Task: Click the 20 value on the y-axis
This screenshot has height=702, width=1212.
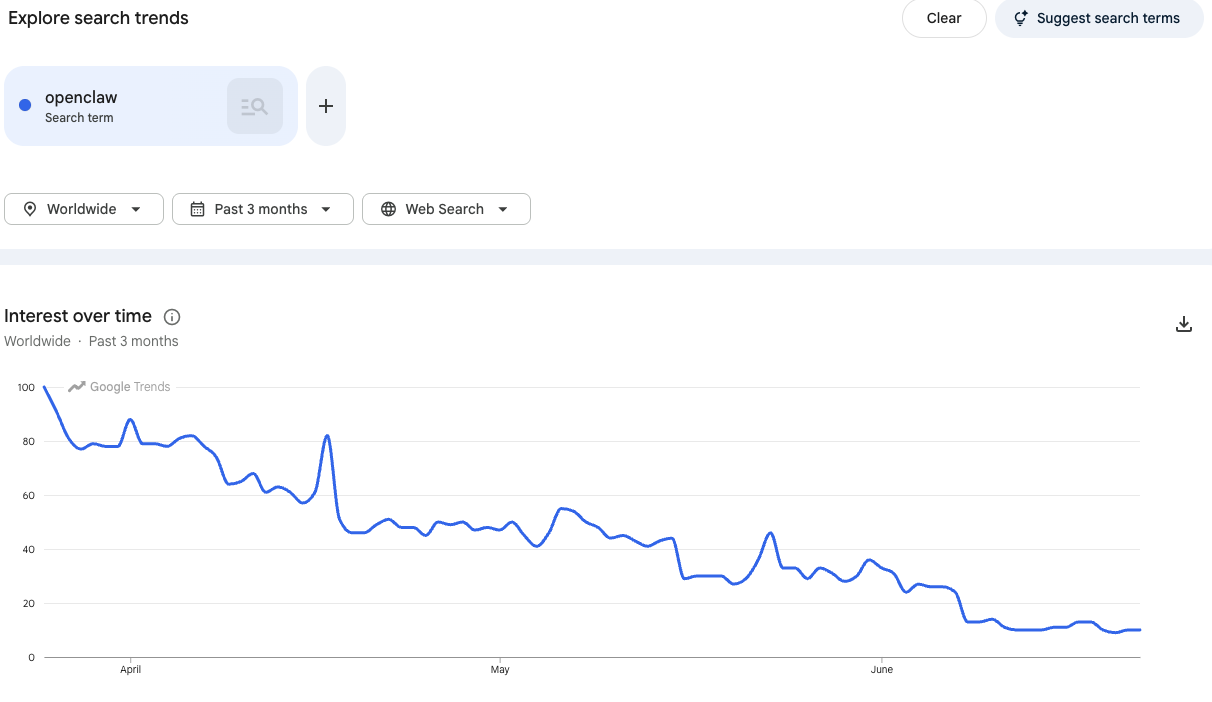Action: 29,603
